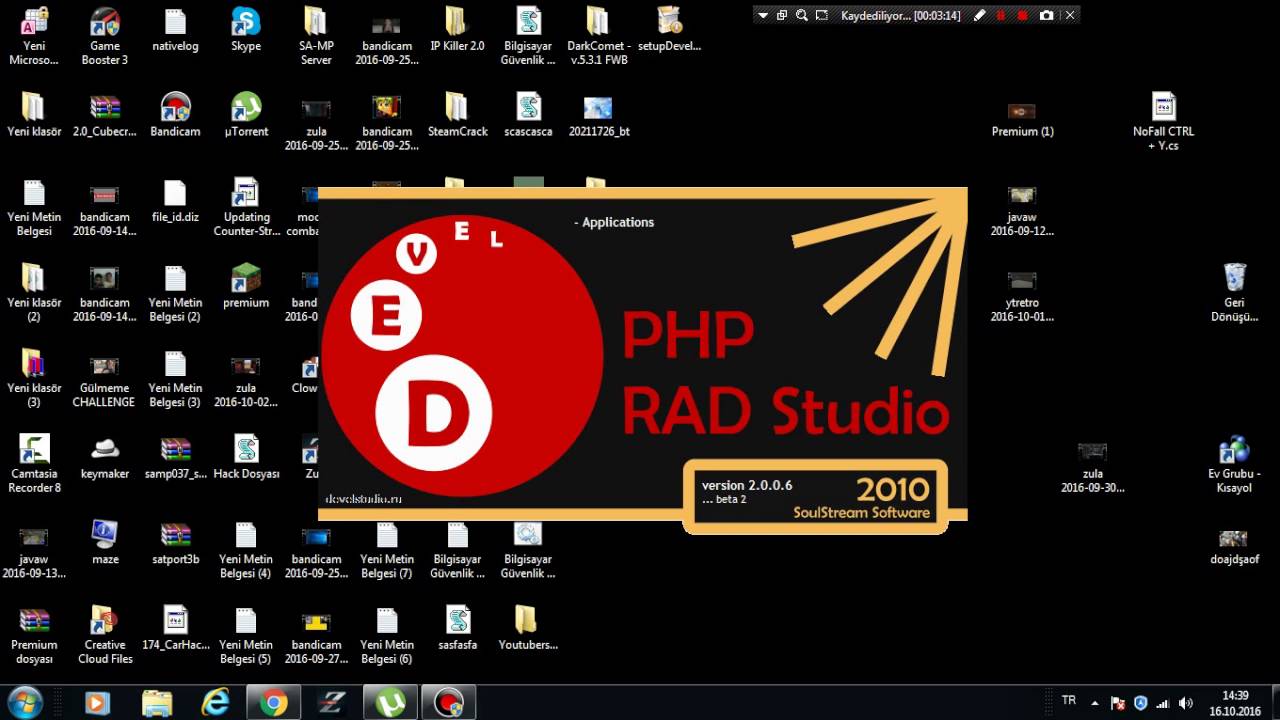Screen dimensions: 1280x720
Task: Open the volume speaker tray icon
Action: click(1186, 703)
